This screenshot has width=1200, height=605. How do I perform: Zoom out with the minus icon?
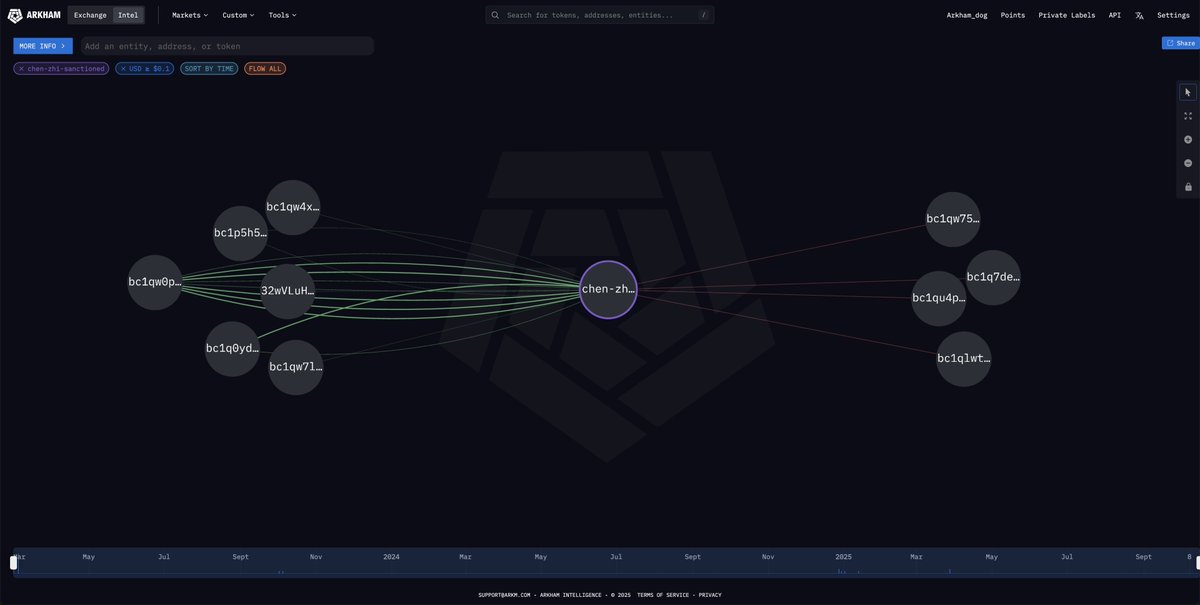[1188, 163]
